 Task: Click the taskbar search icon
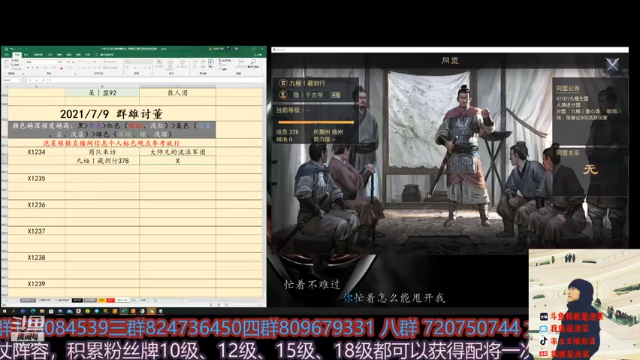[x=13, y=311]
